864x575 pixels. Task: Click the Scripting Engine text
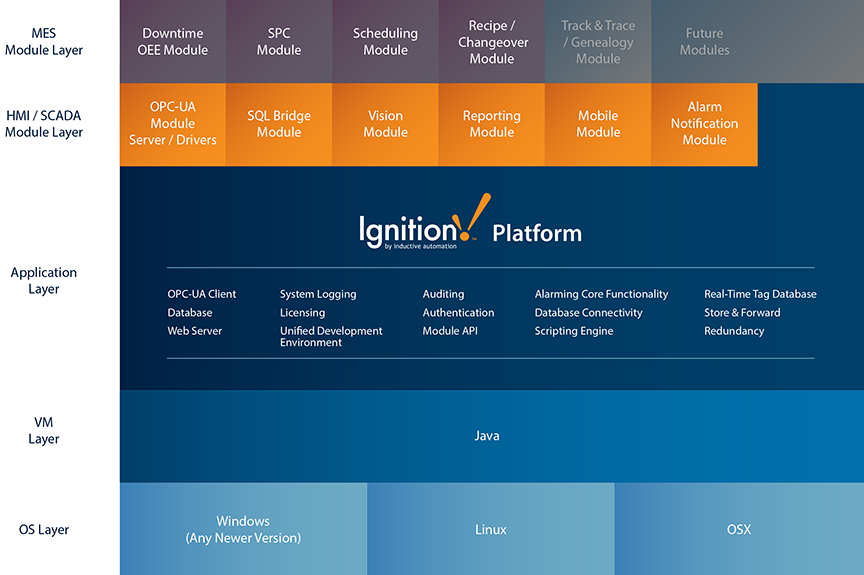pyautogui.click(x=574, y=331)
